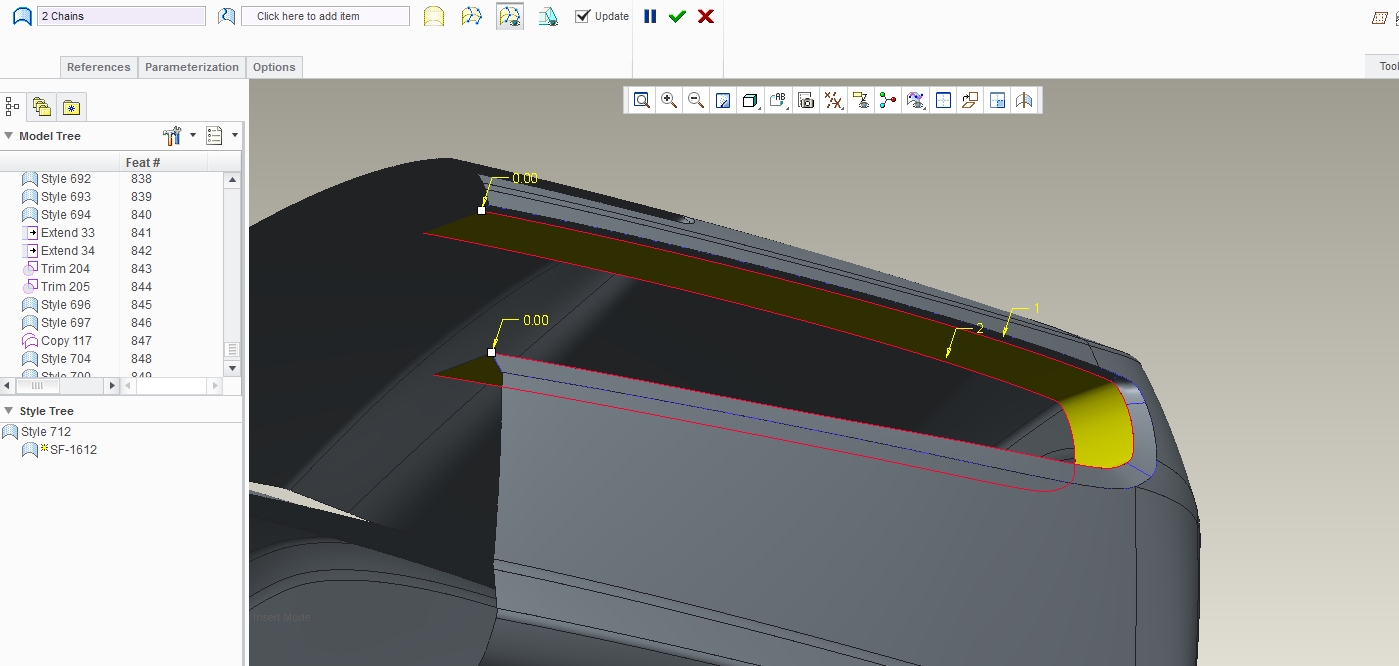
Task: Click the Zoom Out icon
Action: coord(696,100)
